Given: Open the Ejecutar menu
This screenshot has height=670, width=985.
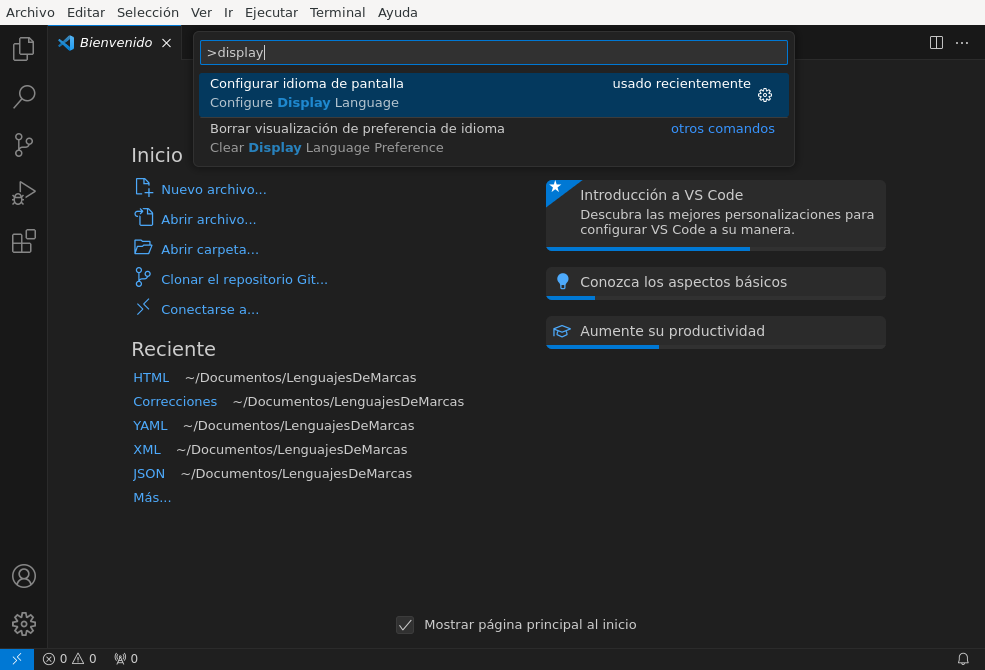Looking at the screenshot, I should (271, 13).
